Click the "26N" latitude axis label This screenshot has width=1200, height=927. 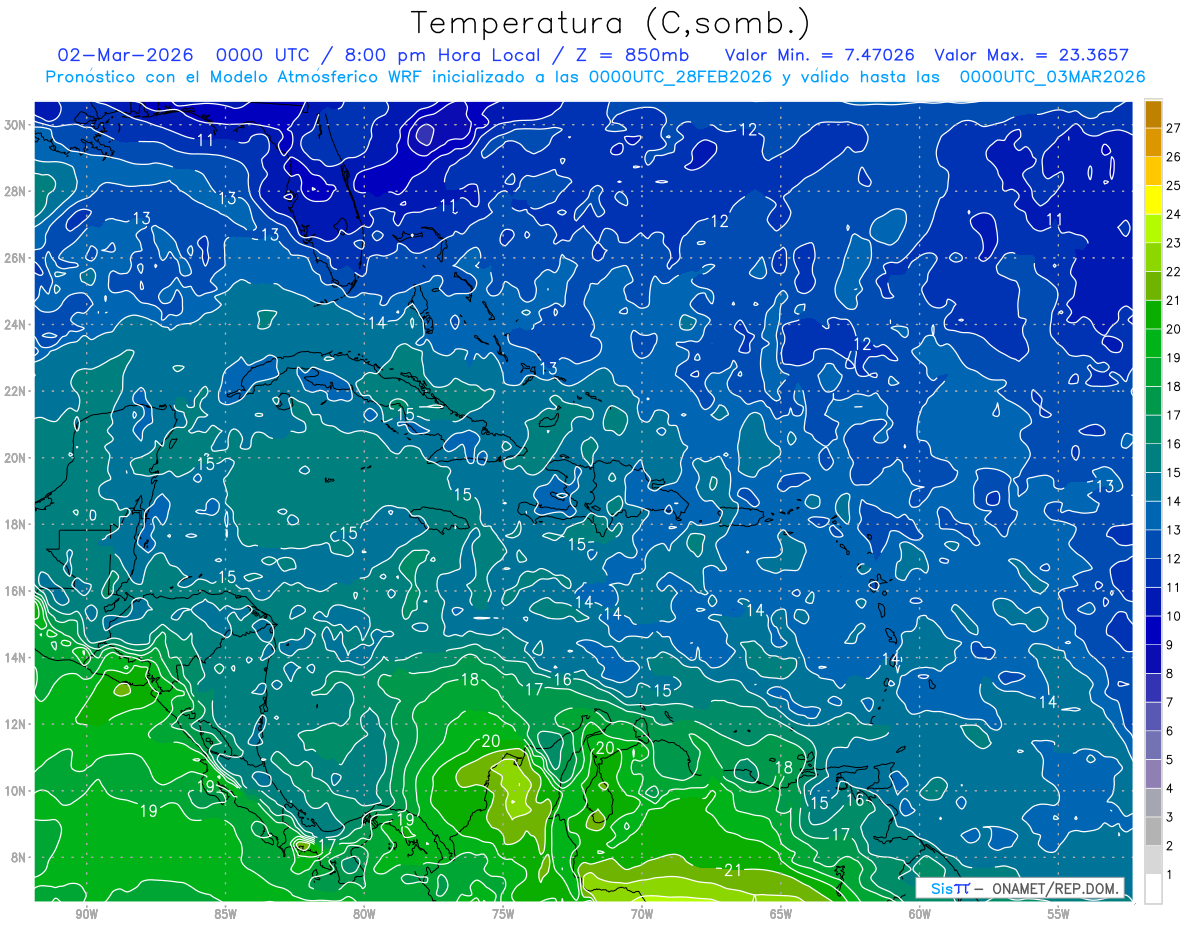(15, 257)
